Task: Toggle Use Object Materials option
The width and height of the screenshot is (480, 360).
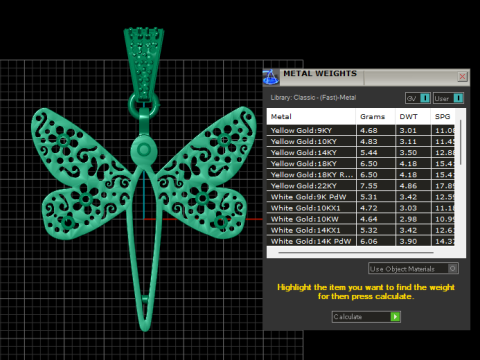Action: (413, 268)
